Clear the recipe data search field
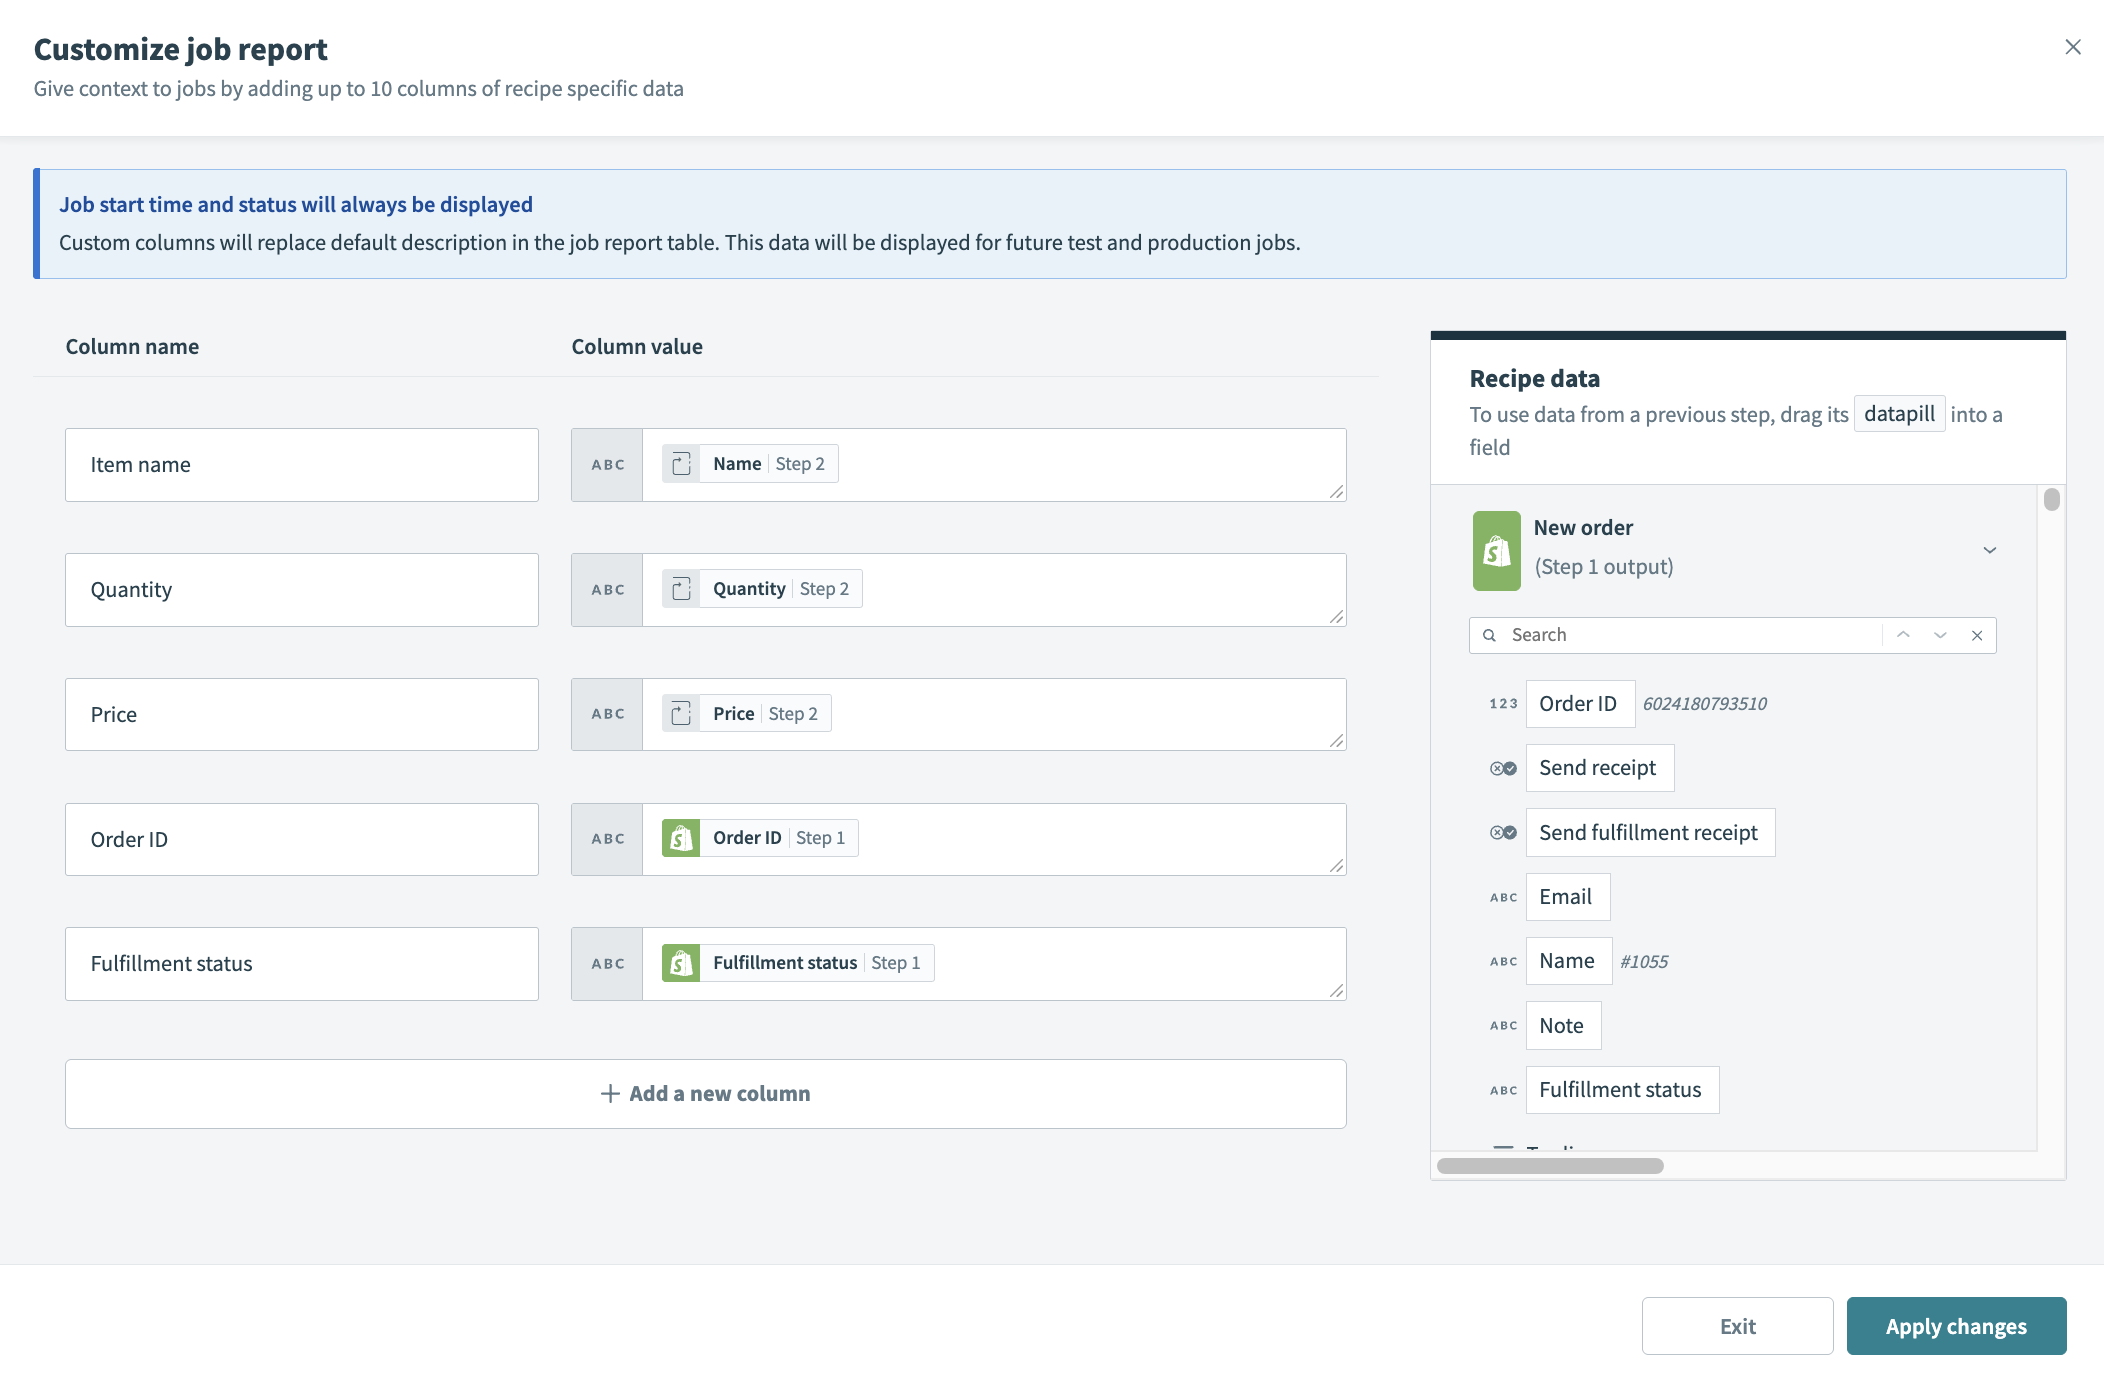Viewport: 2104px width, 1376px height. (x=1977, y=635)
